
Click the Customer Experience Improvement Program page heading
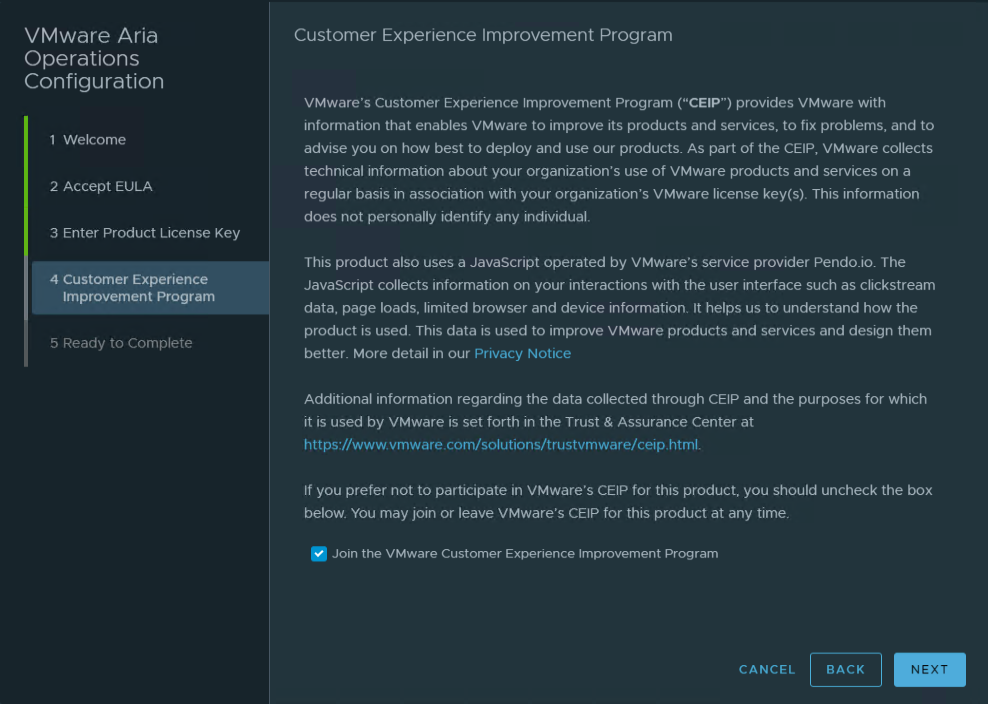coord(483,35)
